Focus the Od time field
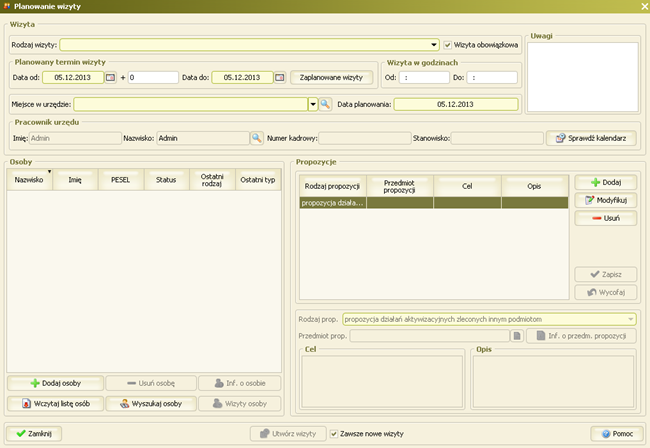Image resolution: width=650 pixels, height=448 pixels. point(424,77)
